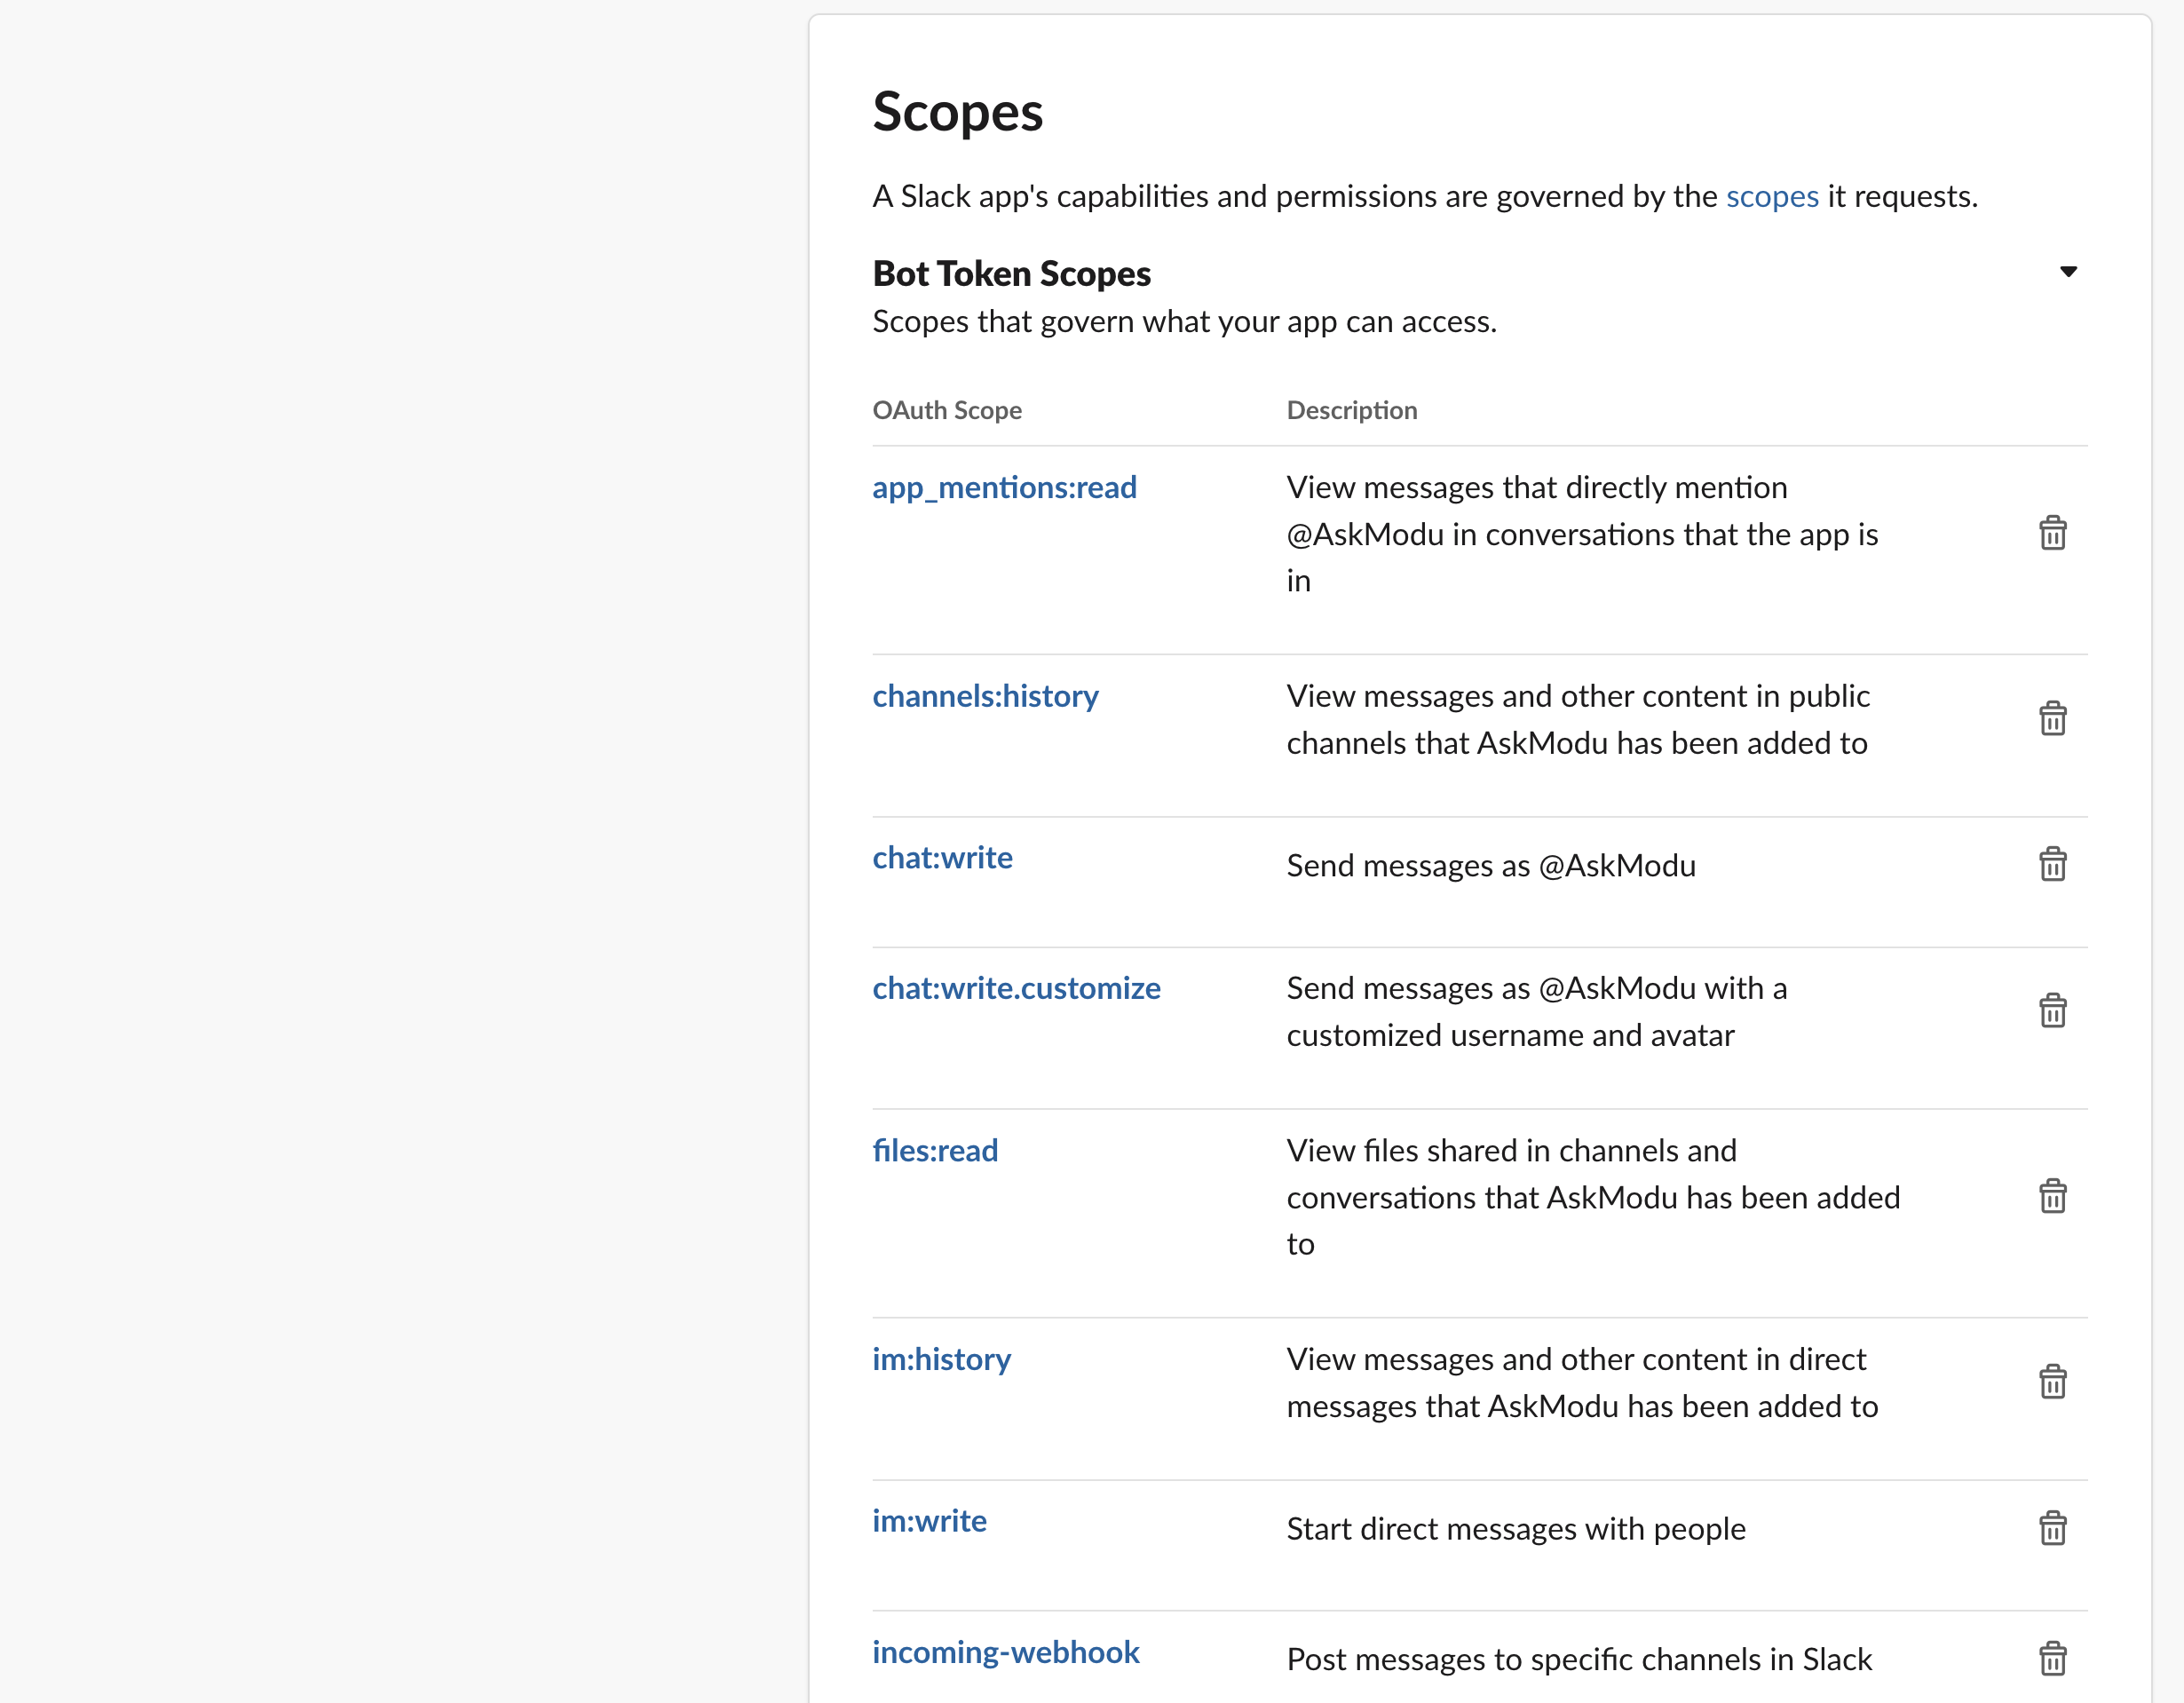Delete the files:read scope
The width and height of the screenshot is (2184, 1703).
pyautogui.click(x=2052, y=1196)
